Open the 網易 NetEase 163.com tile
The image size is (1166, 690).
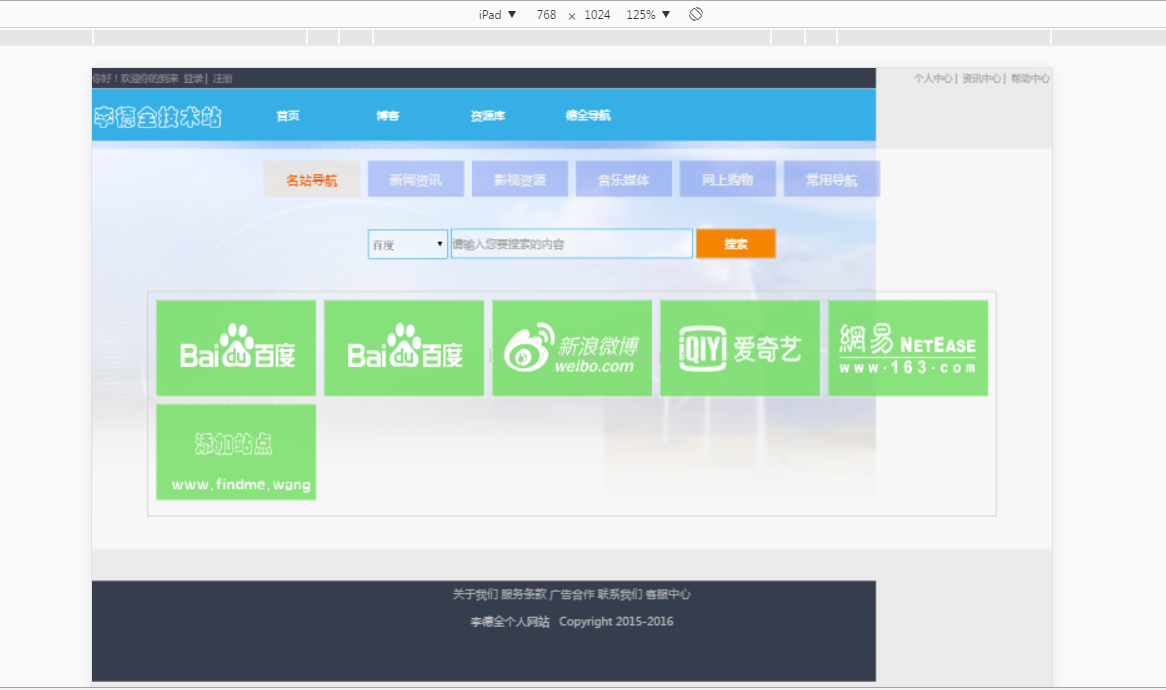908,348
